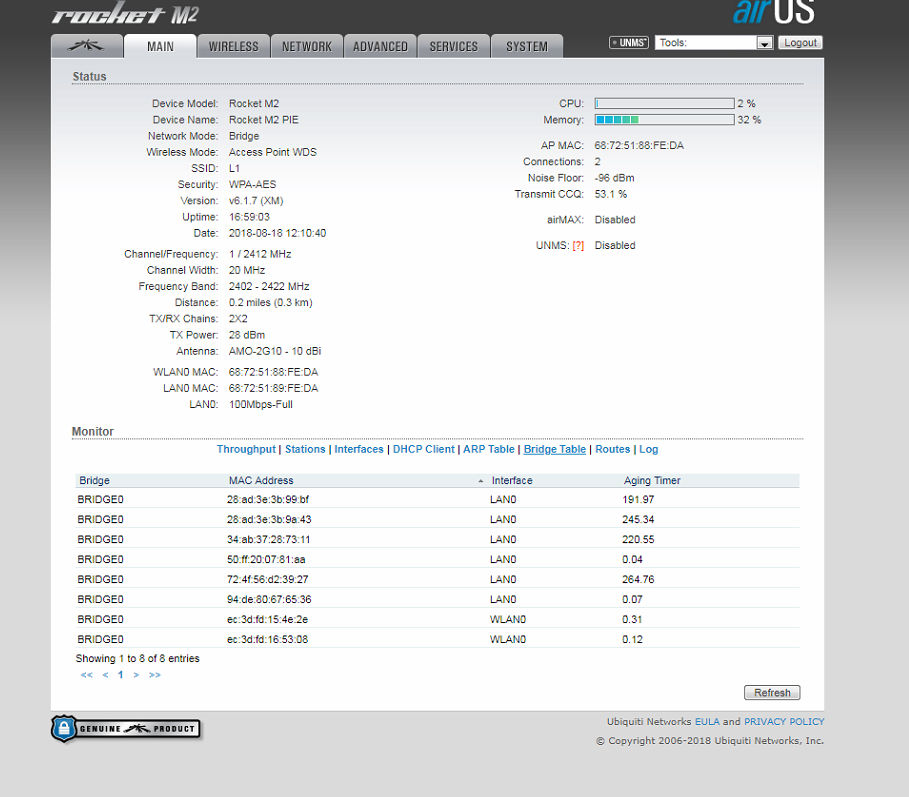Open the Interfaces monitor link

tap(359, 449)
